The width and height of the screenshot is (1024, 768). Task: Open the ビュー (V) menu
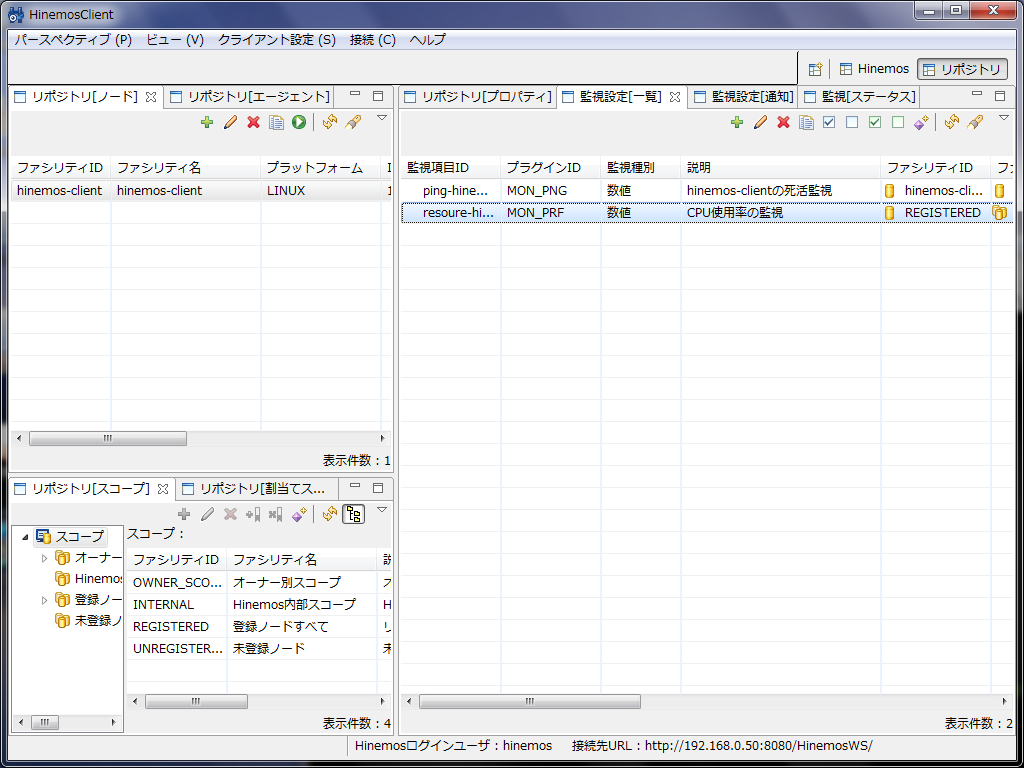[x=175, y=40]
